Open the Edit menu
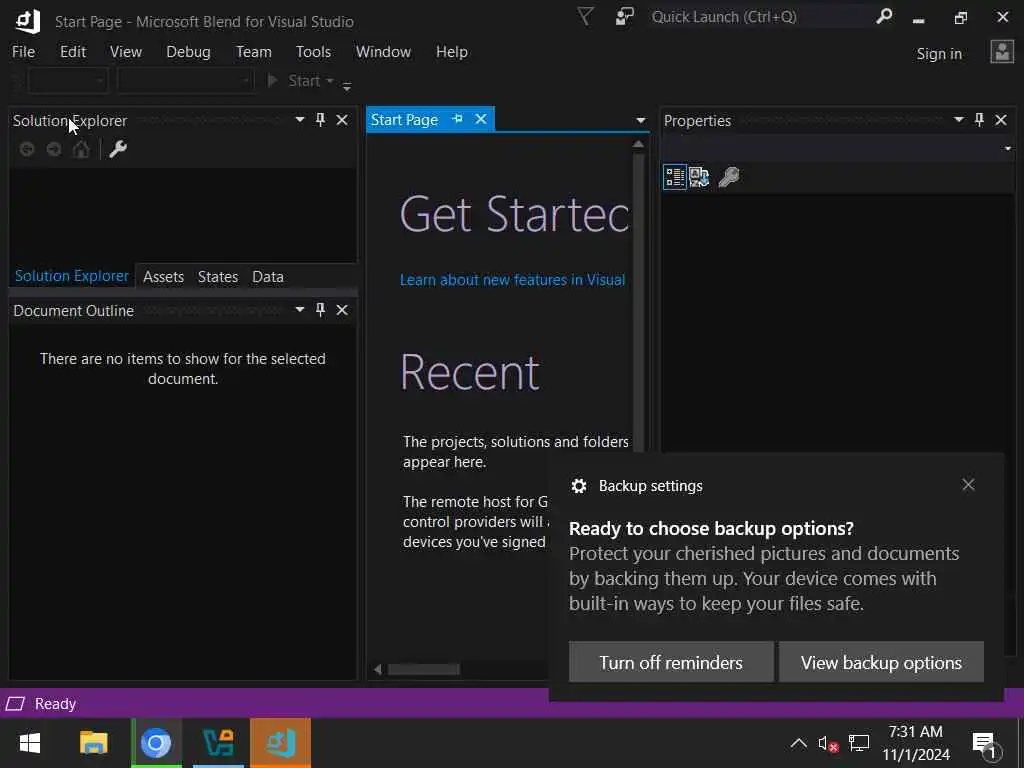 pyautogui.click(x=72, y=52)
